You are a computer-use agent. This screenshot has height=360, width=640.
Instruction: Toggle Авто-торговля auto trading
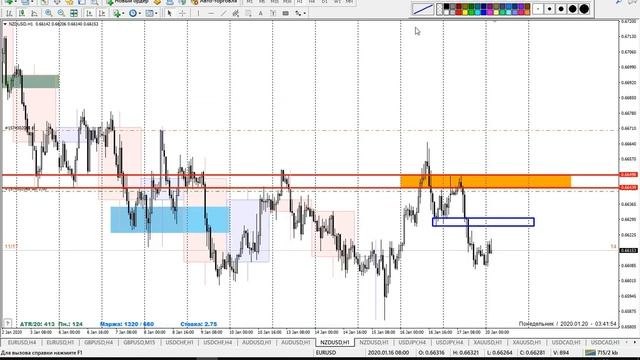214,2
